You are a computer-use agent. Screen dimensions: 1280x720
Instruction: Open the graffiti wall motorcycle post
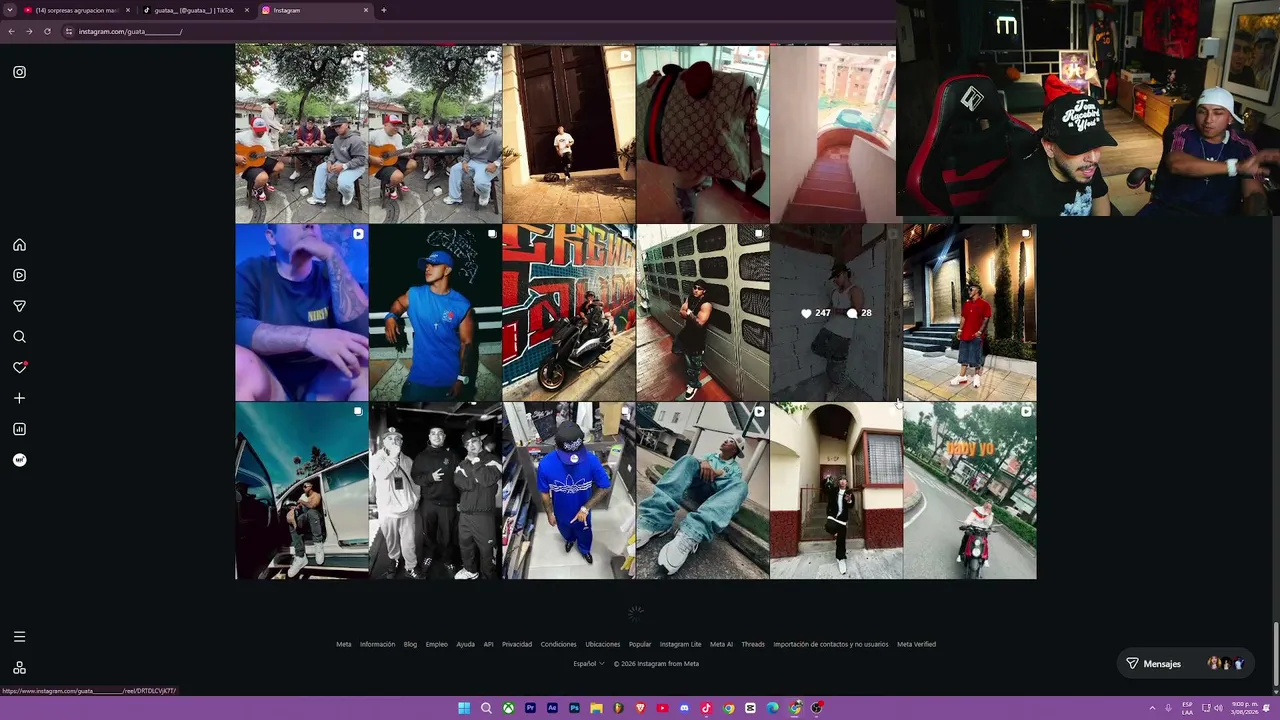569,312
